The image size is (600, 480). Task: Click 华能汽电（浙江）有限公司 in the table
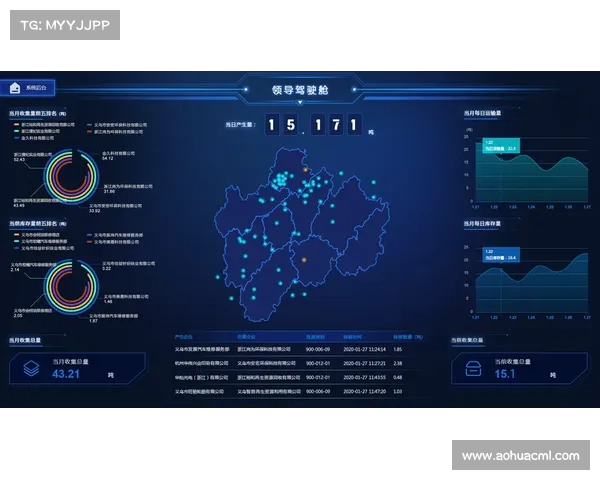(202, 377)
